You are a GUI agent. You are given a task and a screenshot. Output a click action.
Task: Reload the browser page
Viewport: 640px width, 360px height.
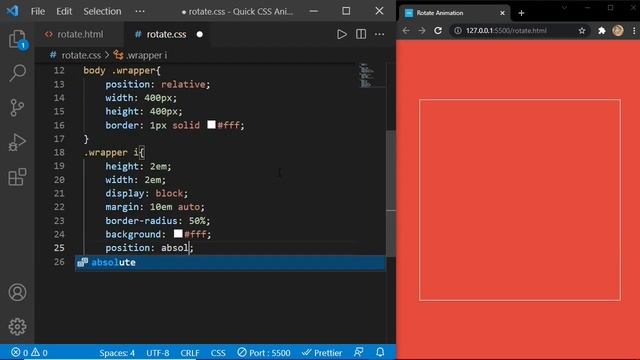pos(438,31)
